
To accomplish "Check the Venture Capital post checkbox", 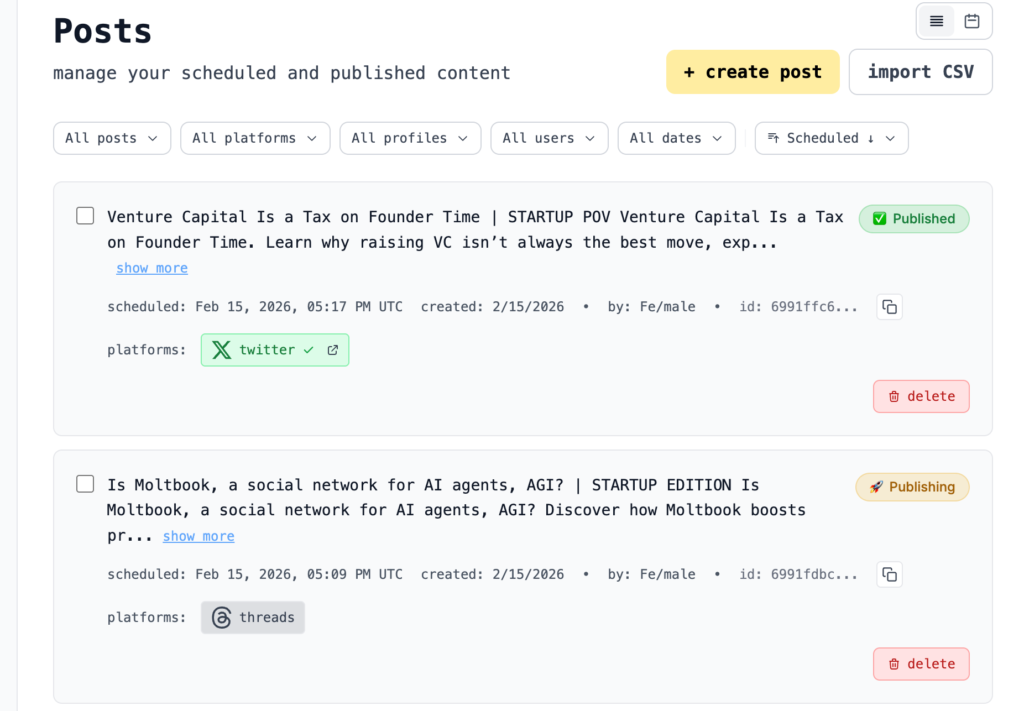I will click(x=85, y=215).
